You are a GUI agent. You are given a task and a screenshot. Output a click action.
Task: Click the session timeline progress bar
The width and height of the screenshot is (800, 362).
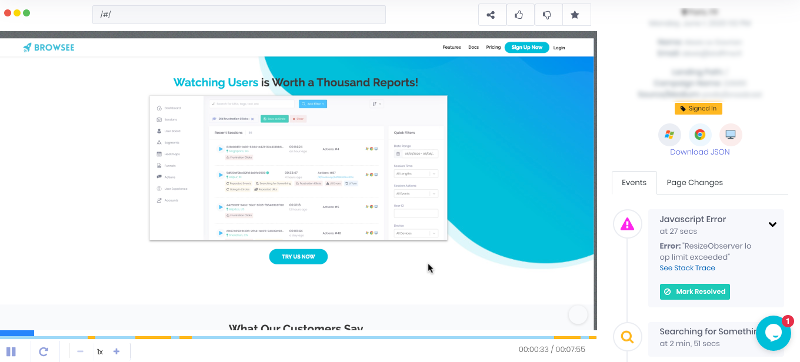coord(298,336)
